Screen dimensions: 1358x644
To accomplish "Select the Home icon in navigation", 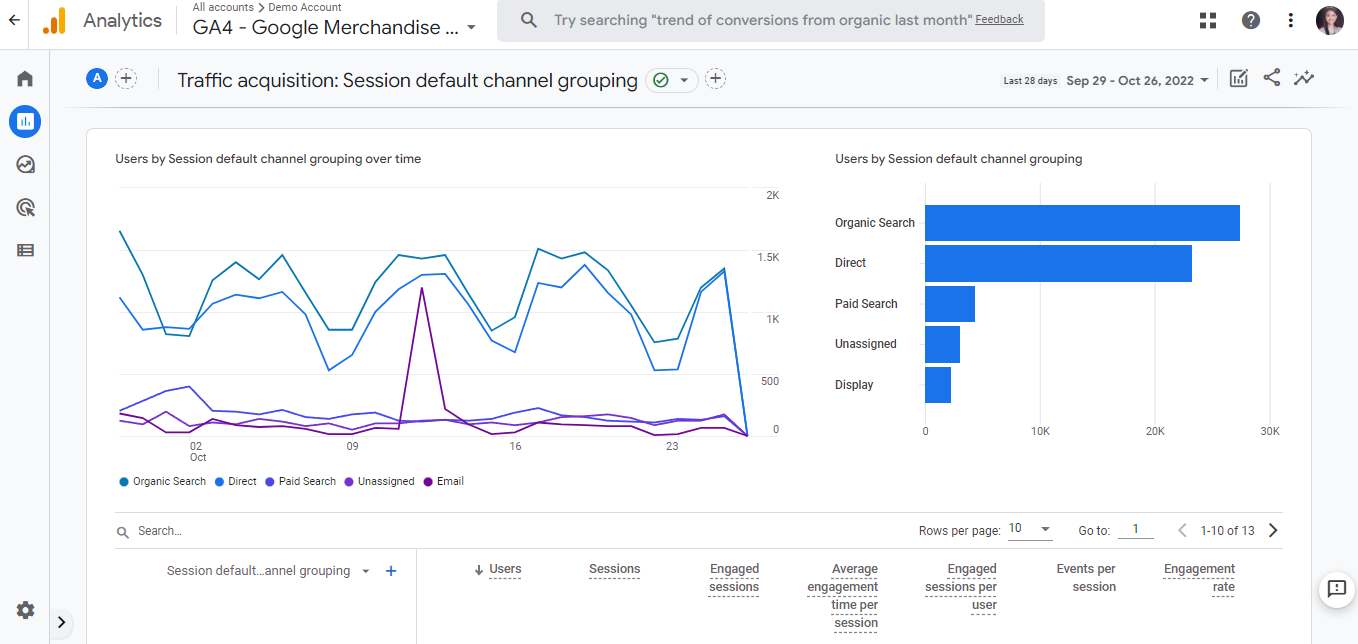I will (x=24, y=77).
